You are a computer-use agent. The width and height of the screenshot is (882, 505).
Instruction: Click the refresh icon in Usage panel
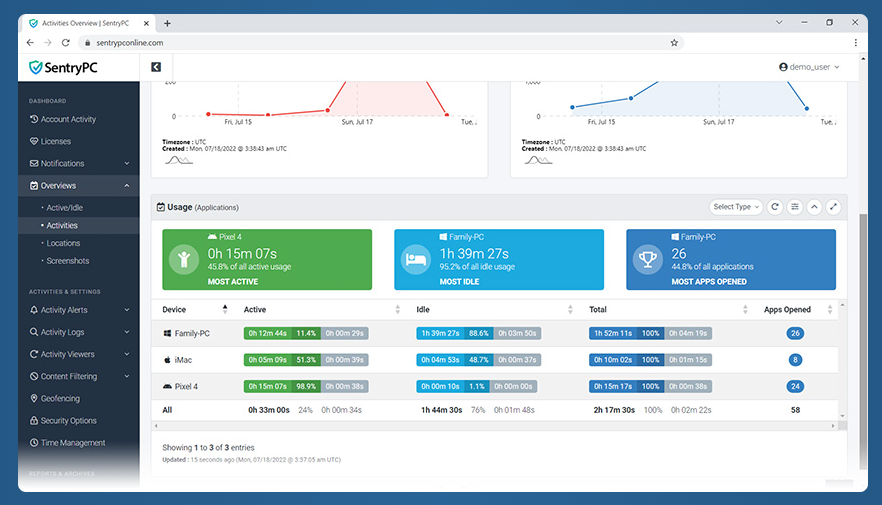[x=775, y=207]
